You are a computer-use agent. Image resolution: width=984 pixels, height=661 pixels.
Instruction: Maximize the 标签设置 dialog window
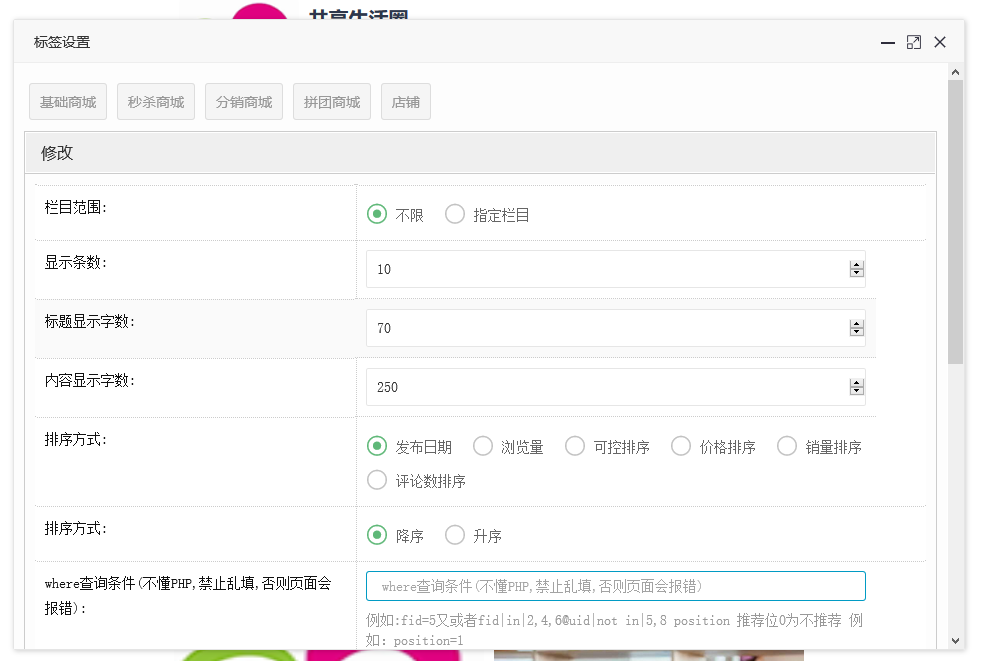point(913,42)
